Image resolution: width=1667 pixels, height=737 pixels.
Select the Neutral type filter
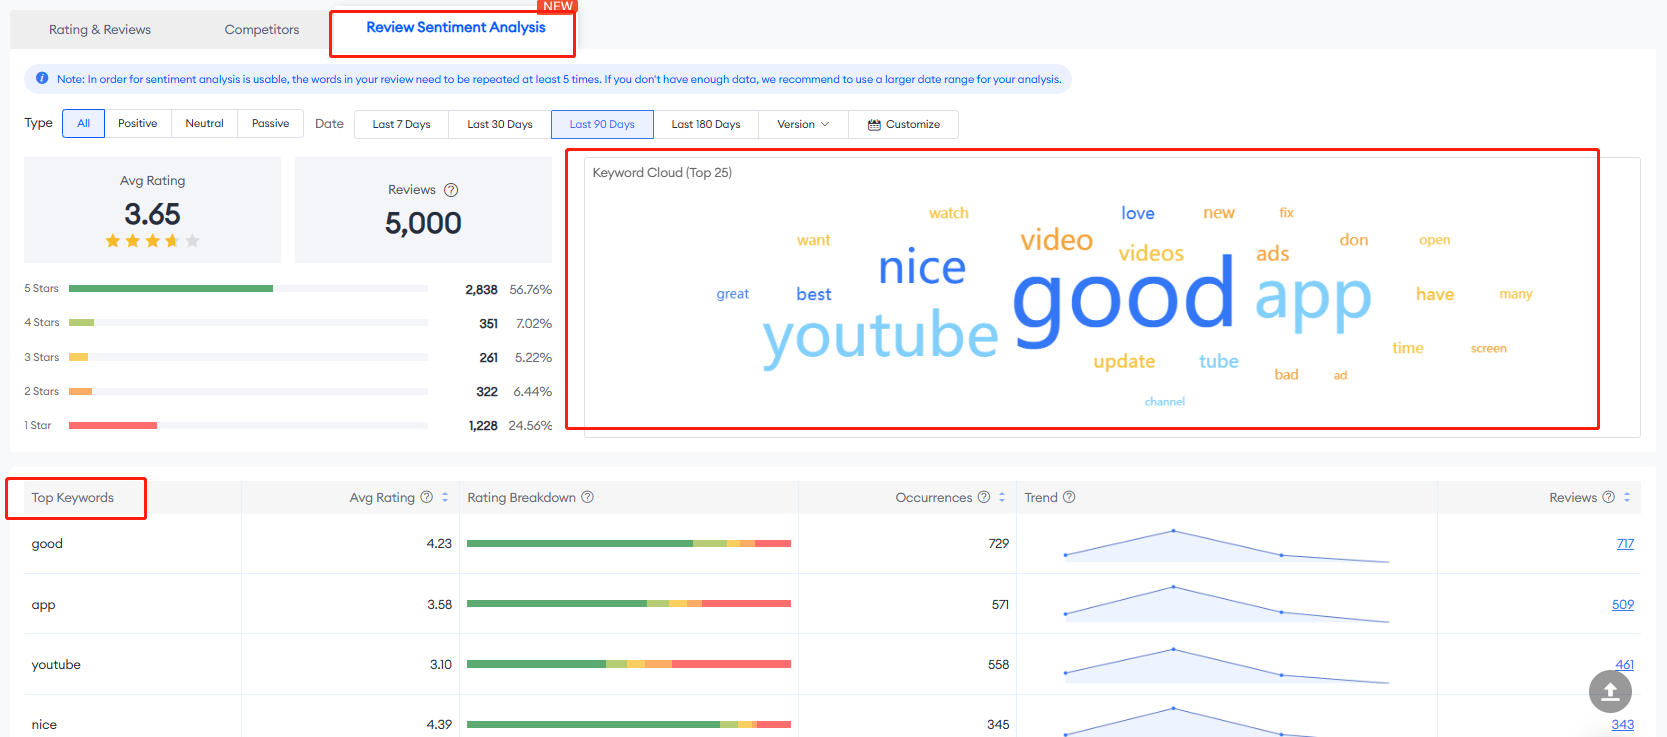(205, 124)
